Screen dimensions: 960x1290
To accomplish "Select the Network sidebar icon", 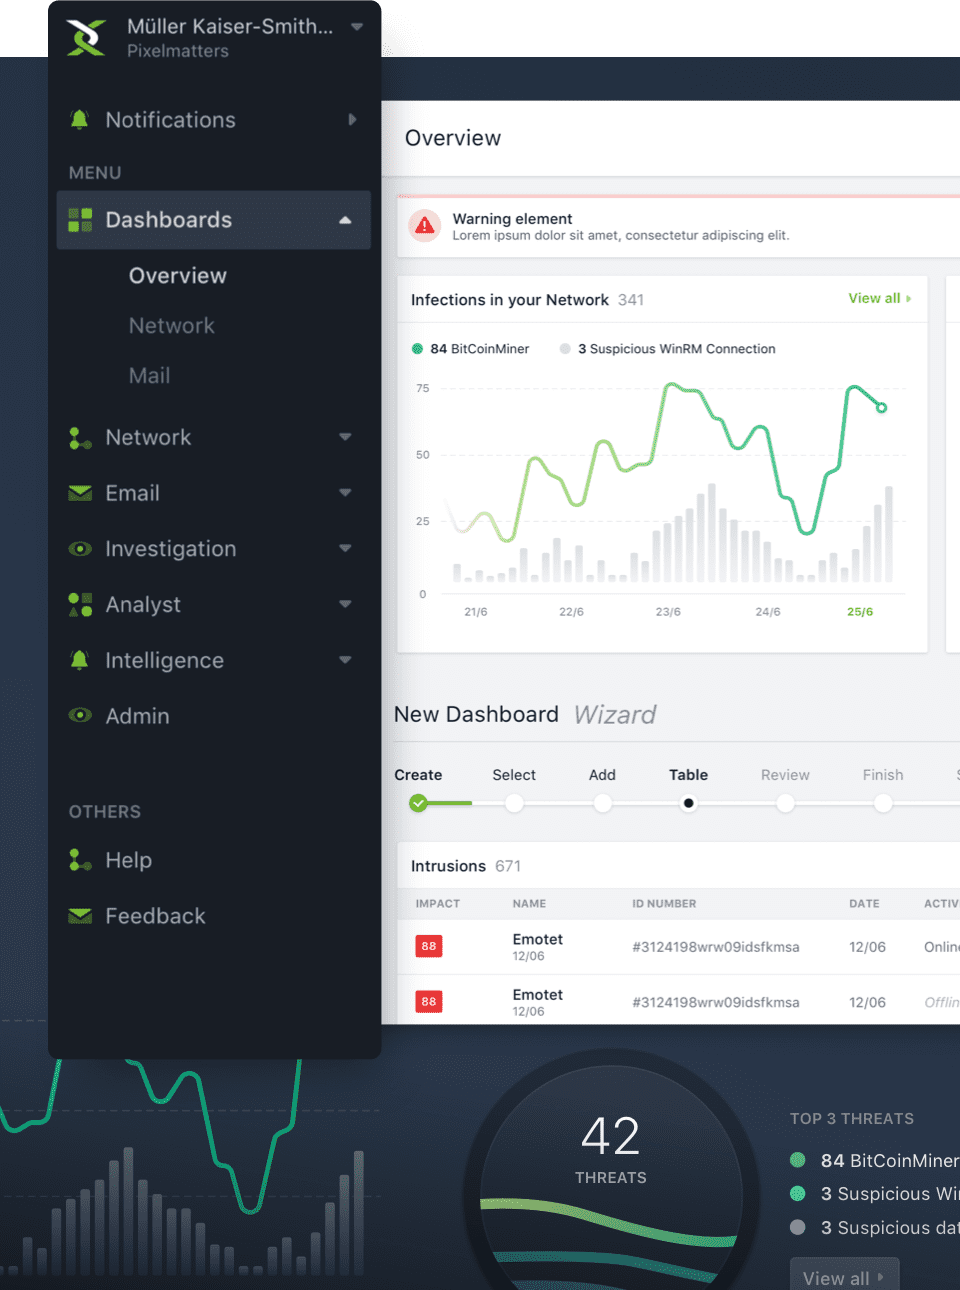I will click(79, 437).
